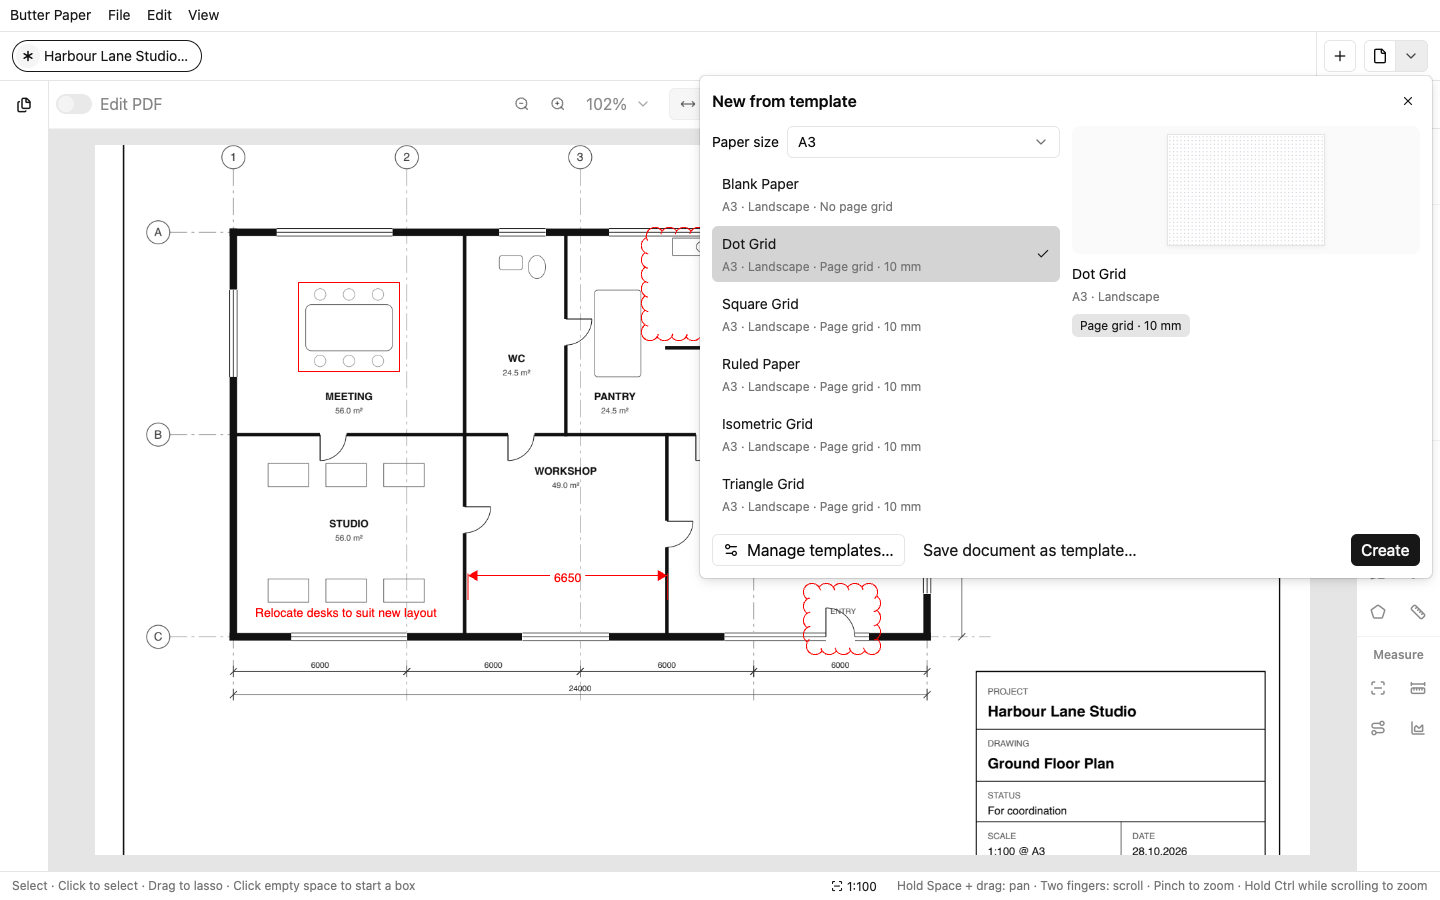Open the View menu
Screen dimensions: 1440x900
(x=203, y=15)
